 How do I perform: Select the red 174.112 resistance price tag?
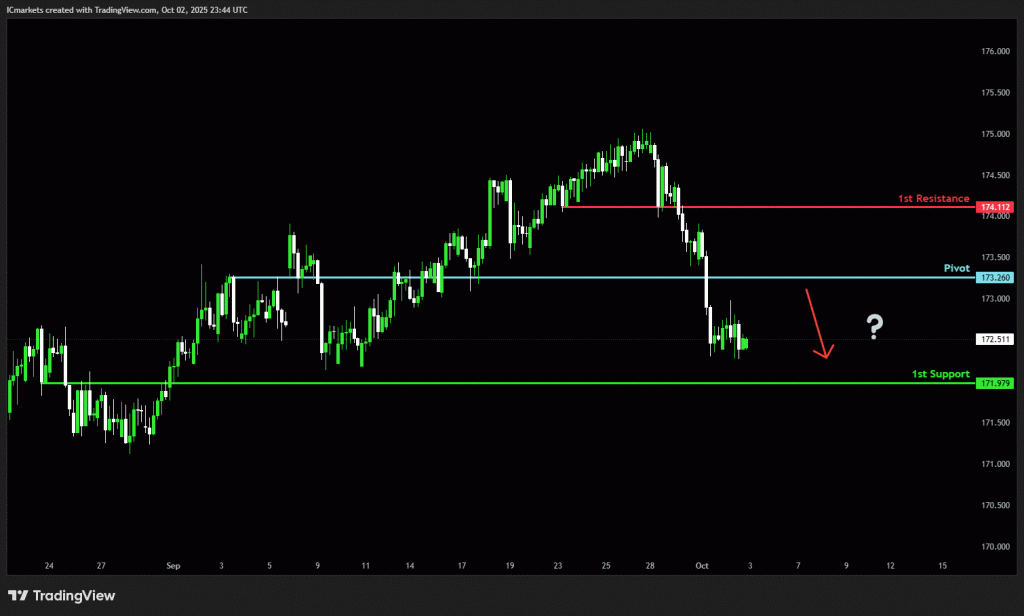click(997, 207)
